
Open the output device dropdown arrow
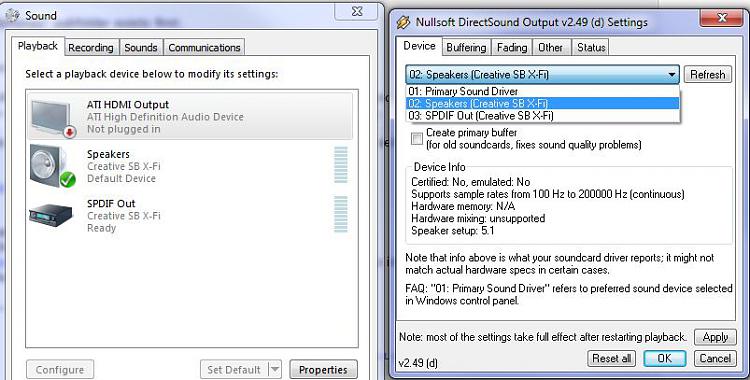pos(672,75)
